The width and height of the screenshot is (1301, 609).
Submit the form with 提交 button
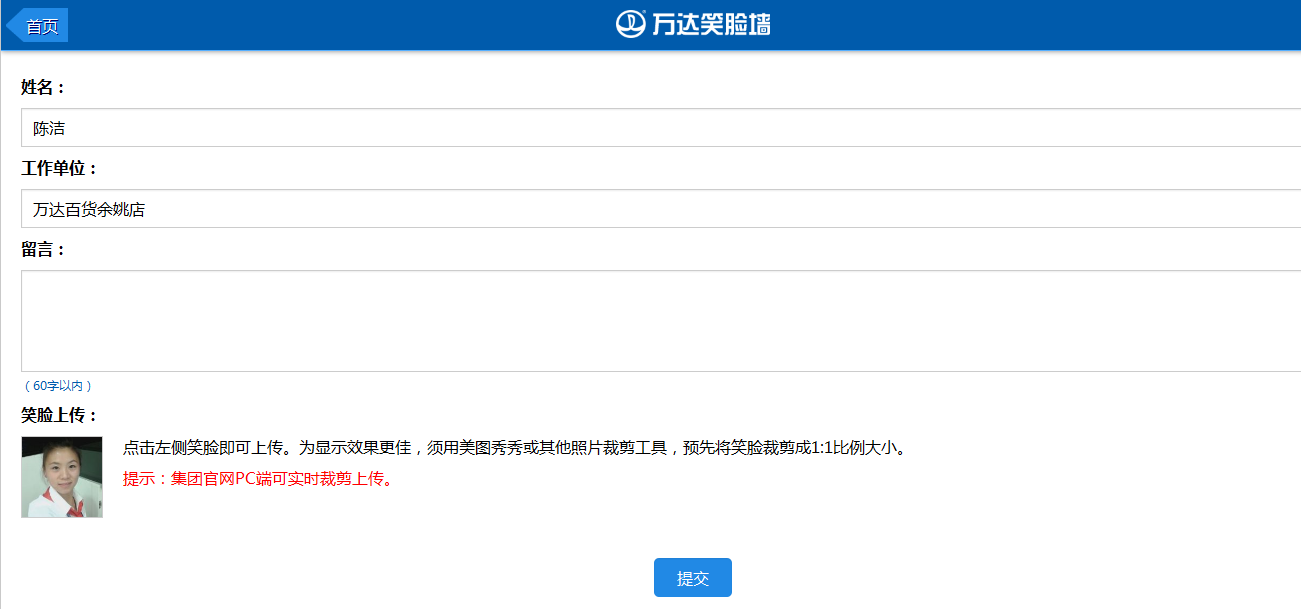(x=693, y=578)
